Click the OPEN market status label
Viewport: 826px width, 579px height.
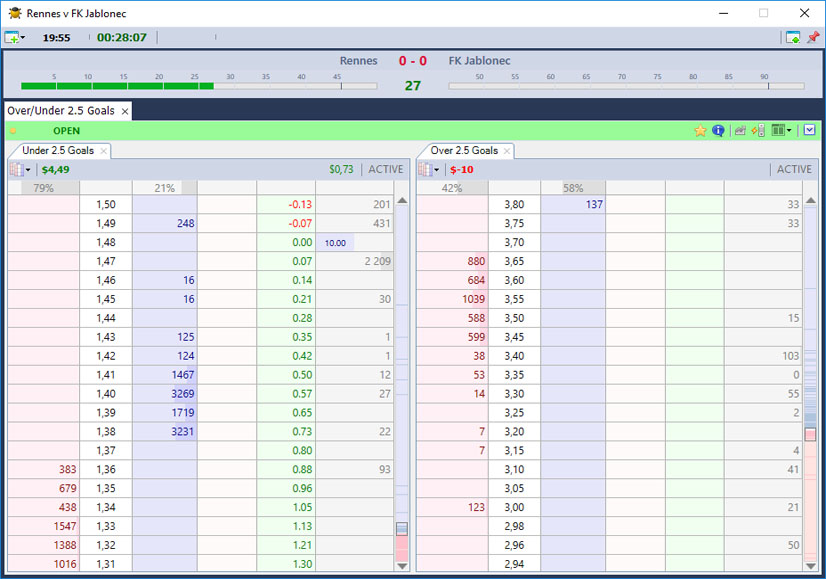[66, 131]
